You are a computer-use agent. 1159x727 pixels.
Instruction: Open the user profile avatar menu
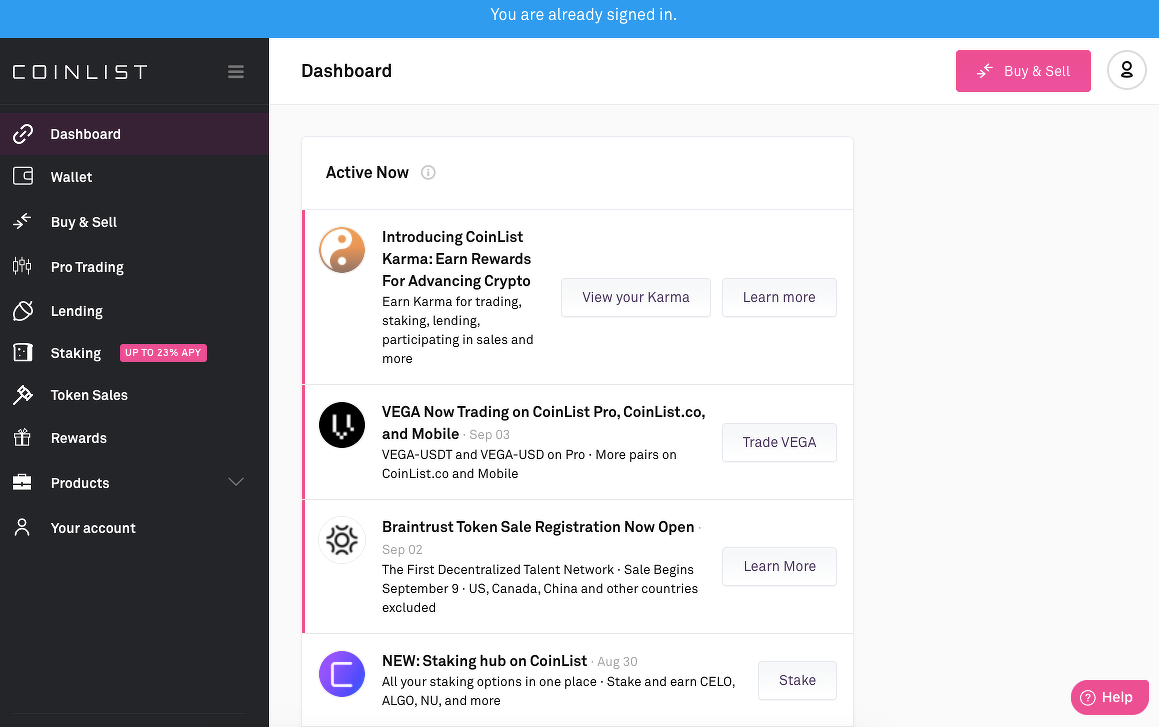(1126, 70)
